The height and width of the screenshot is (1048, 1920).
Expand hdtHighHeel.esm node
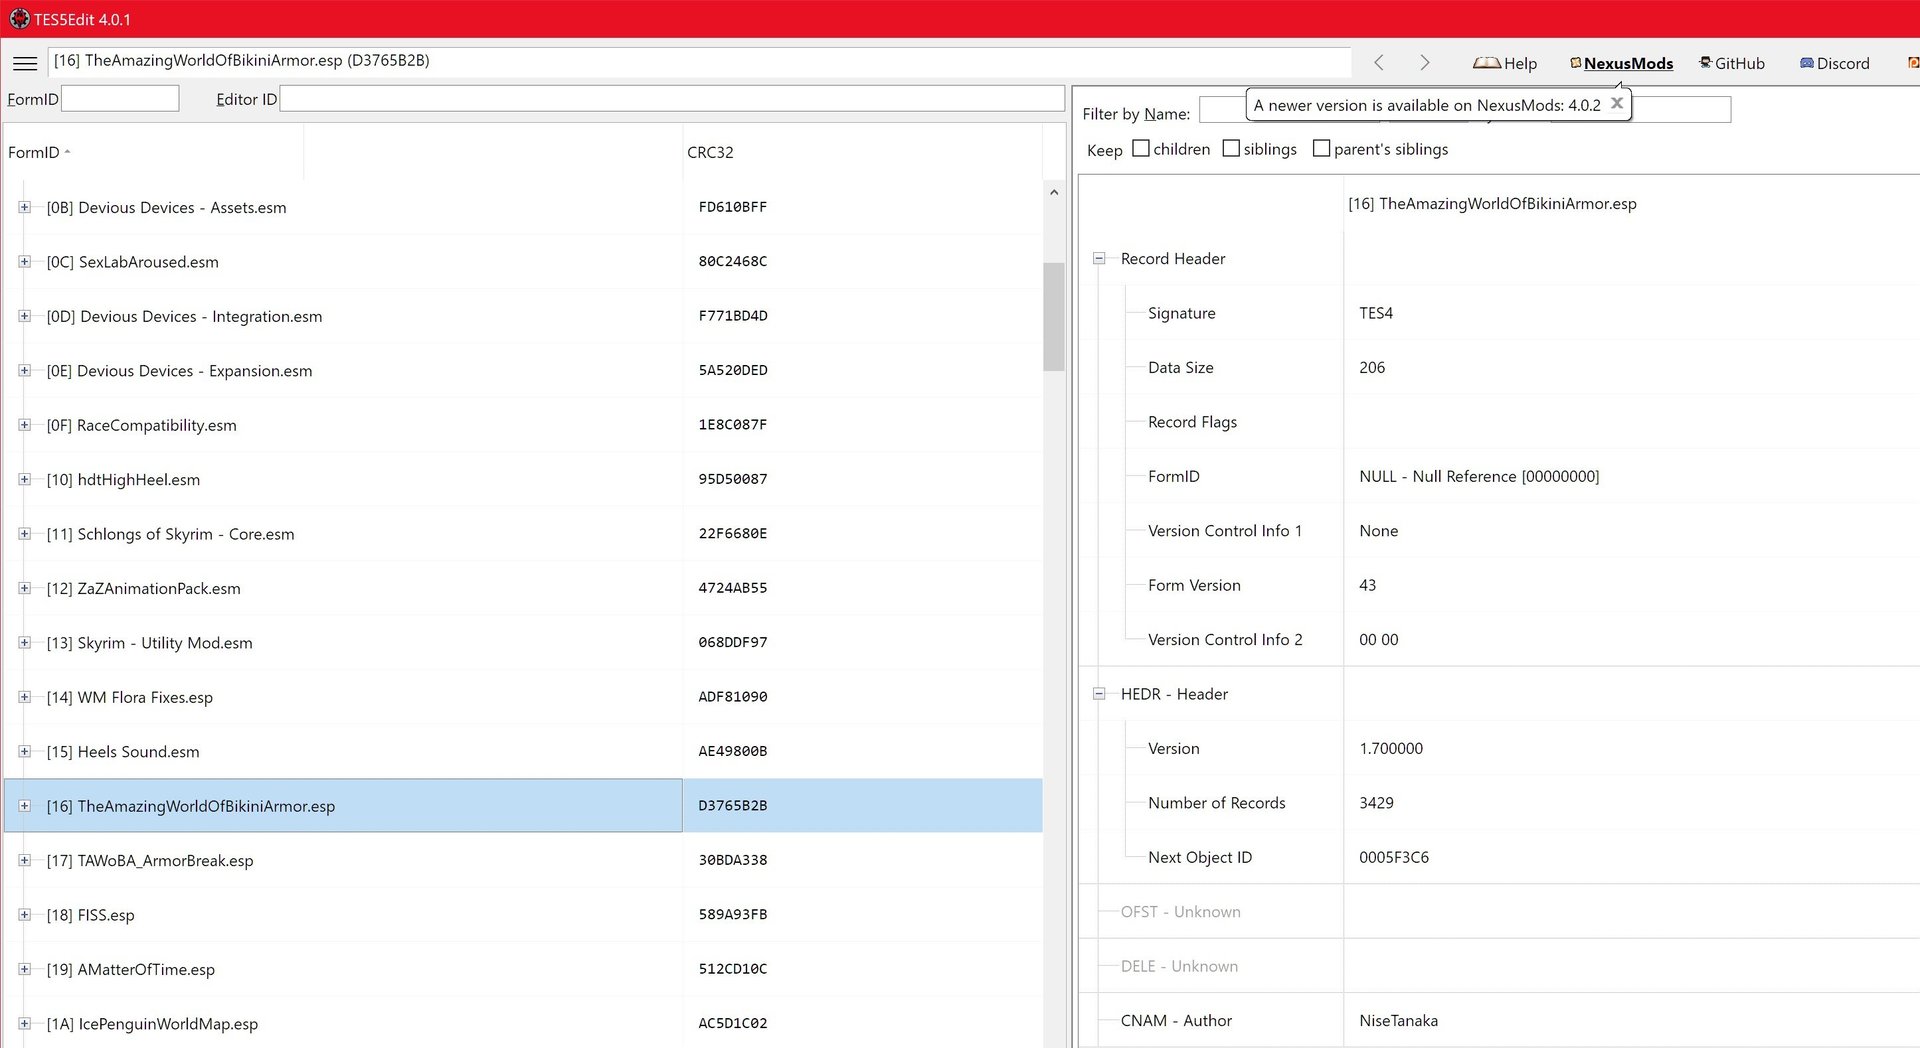[24, 479]
